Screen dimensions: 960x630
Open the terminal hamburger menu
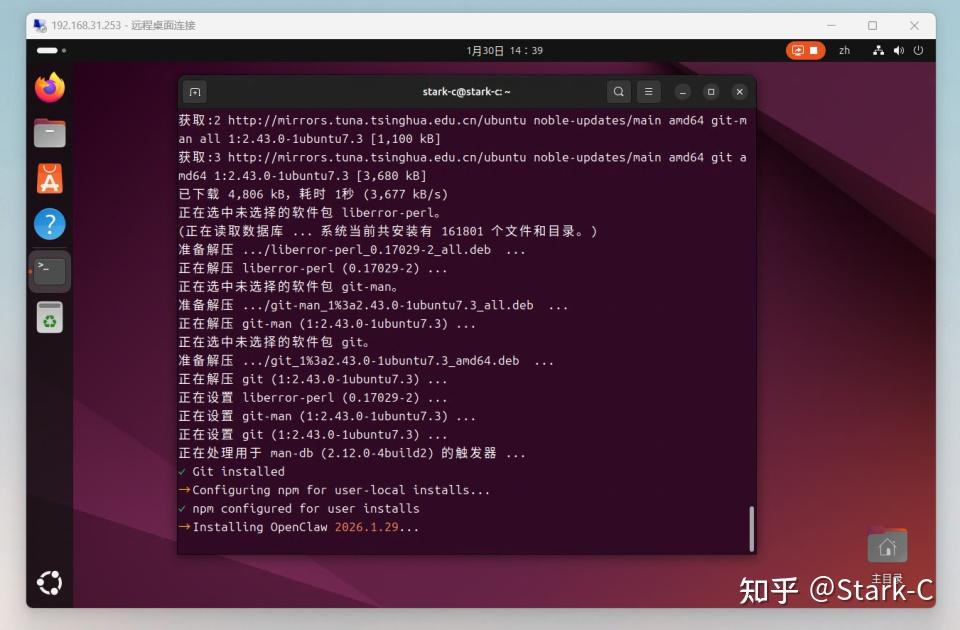click(648, 92)
